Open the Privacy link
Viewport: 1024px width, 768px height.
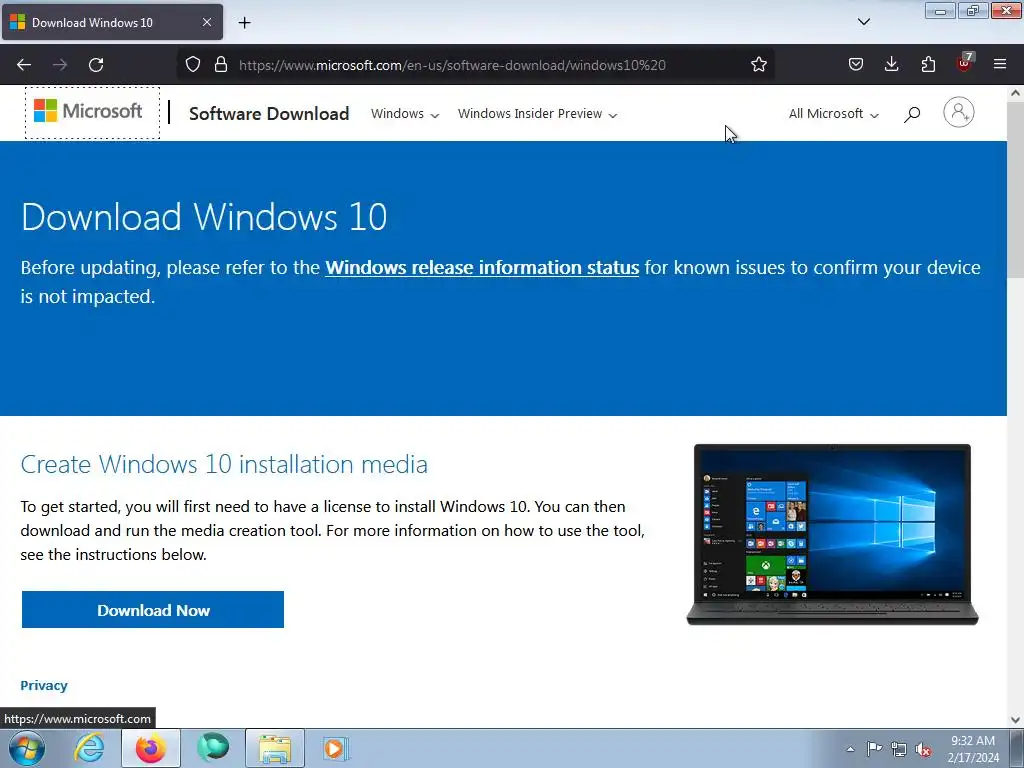[x=44, y=685]
